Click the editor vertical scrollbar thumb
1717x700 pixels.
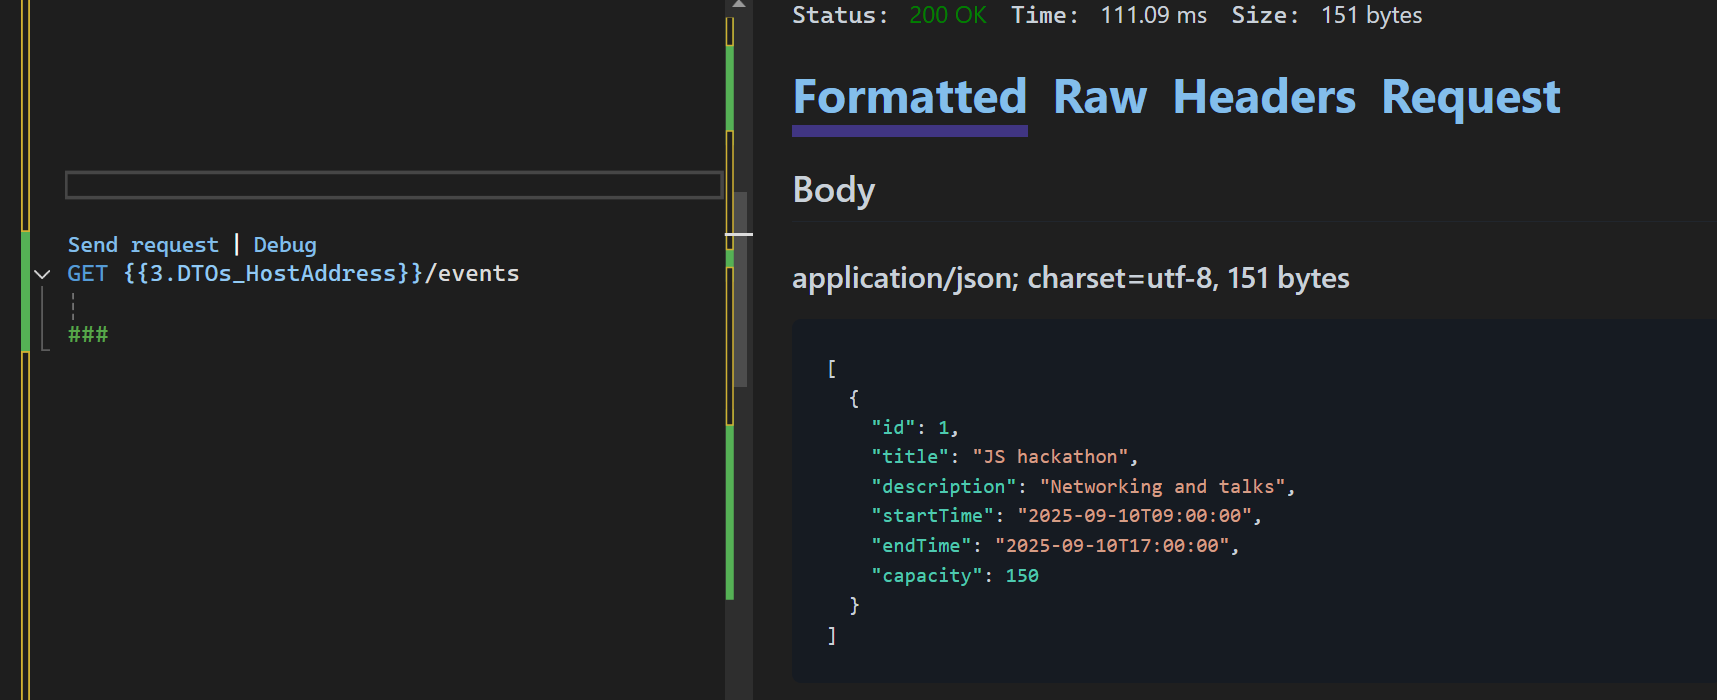tap(740, 289)
